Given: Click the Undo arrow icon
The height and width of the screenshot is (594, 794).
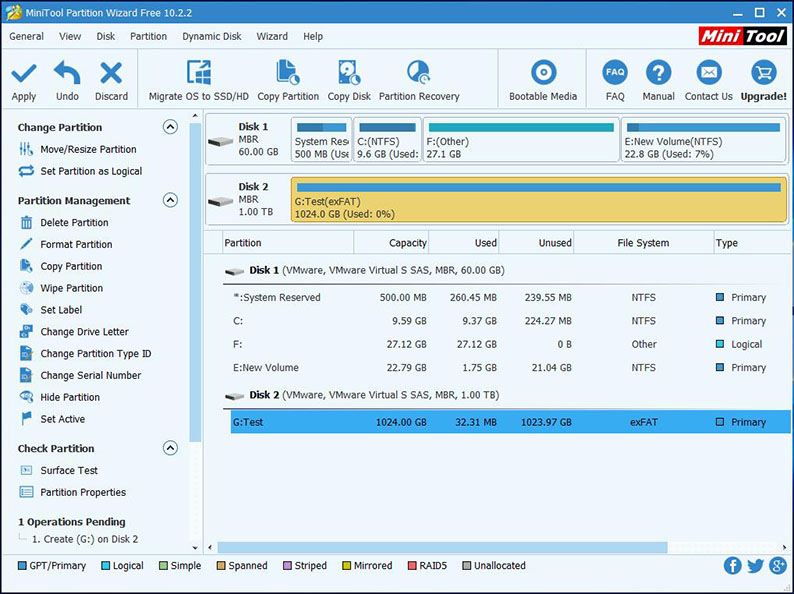Looking at the screenshot, I should [67, 73].
